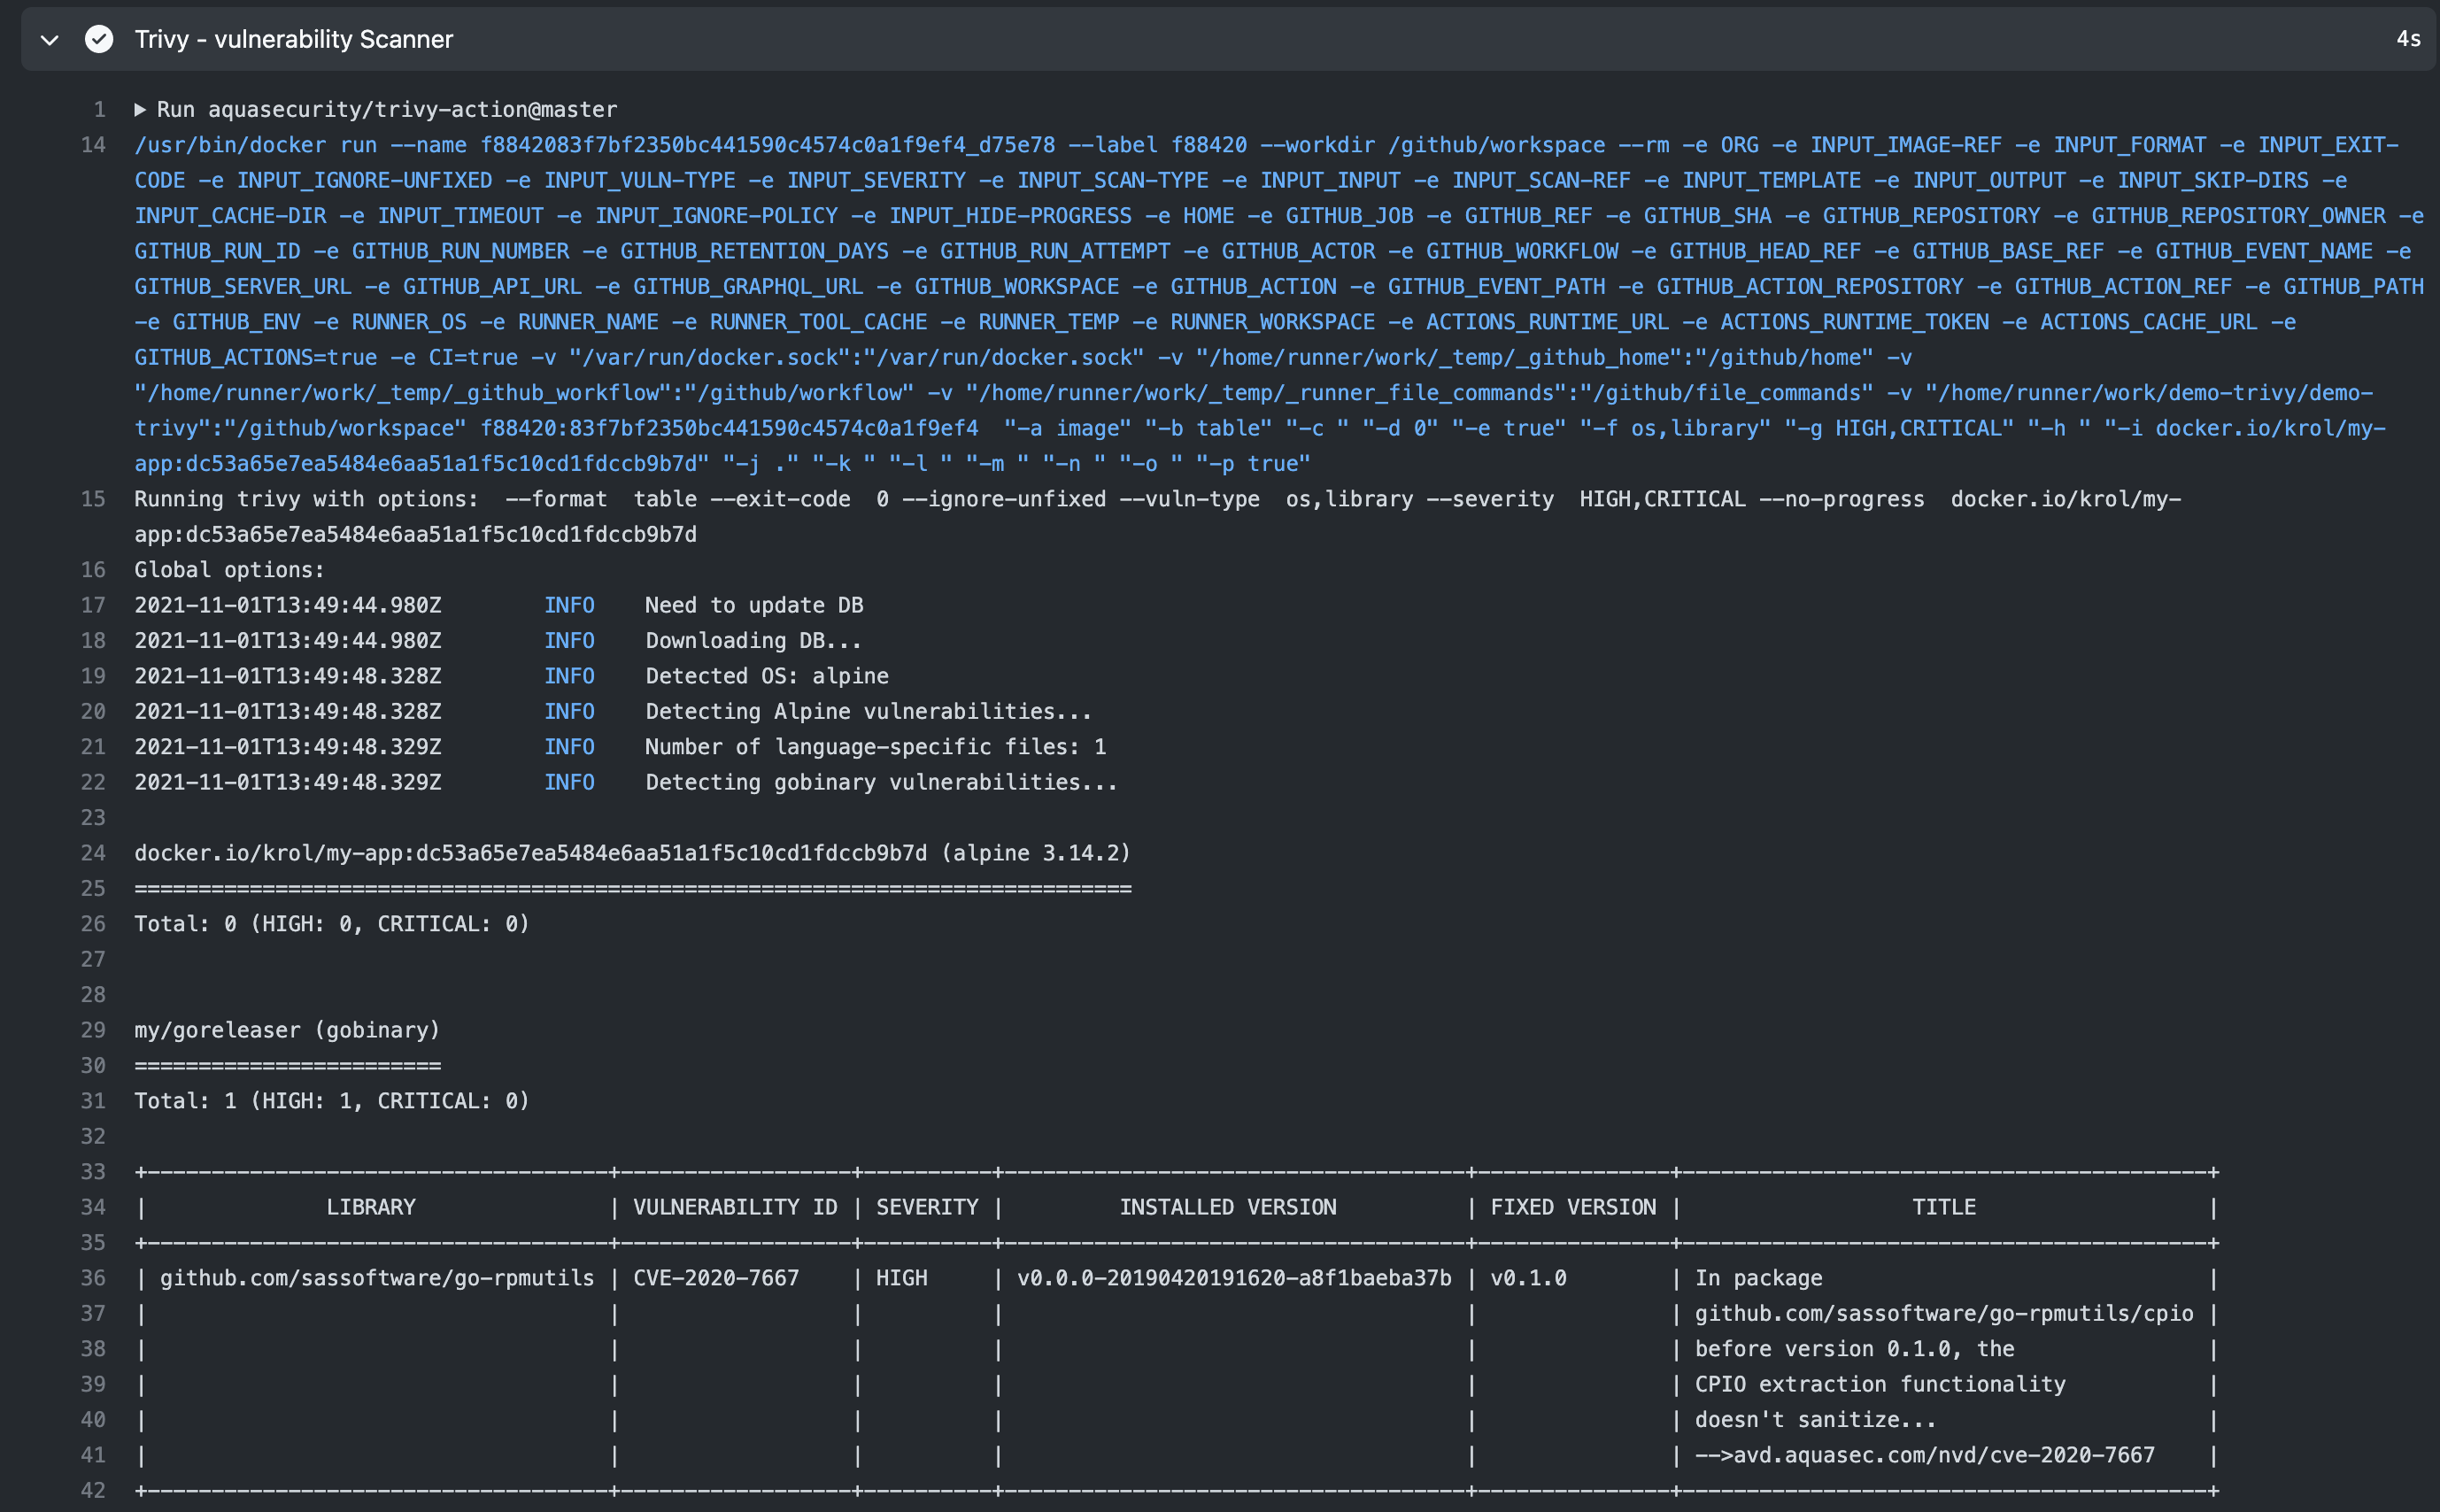
Task: Click the step title Trivy - vulnerability Scanner
Action: pyautogui.click(x=293, y=39)
